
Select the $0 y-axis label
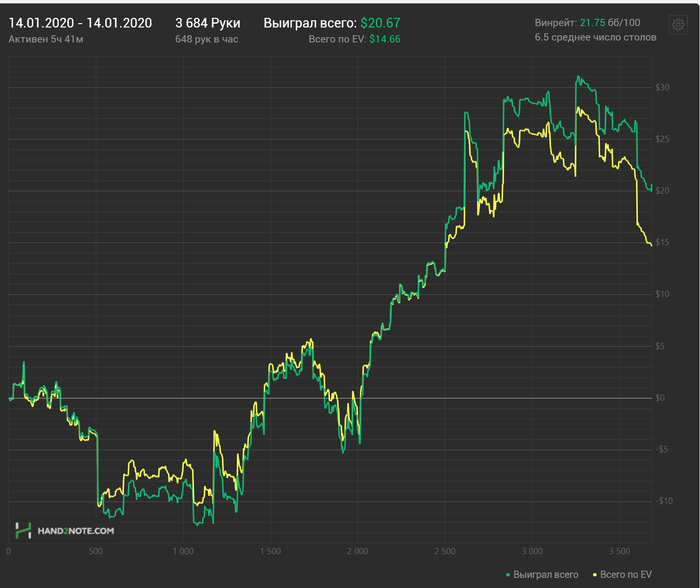pyautogui.click(x=660, y=398)
